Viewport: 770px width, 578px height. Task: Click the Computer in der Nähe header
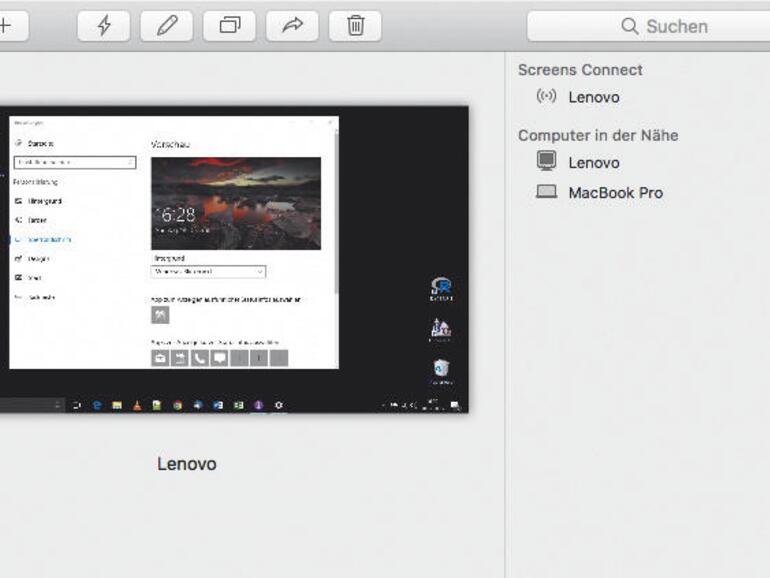(598, 135)
